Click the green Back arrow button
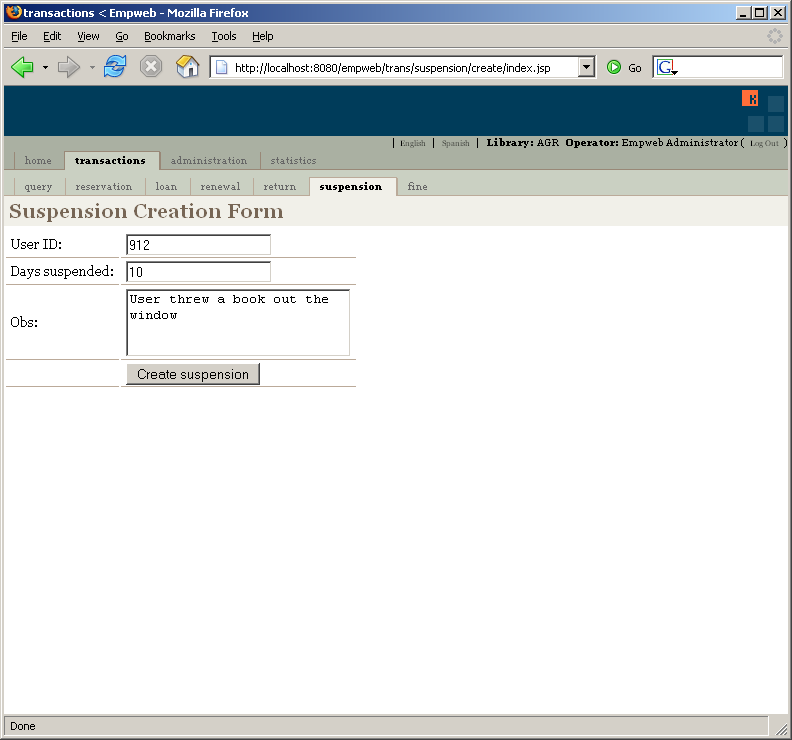The width and height of the screenshot is (792, 740). tap(22, 67)
